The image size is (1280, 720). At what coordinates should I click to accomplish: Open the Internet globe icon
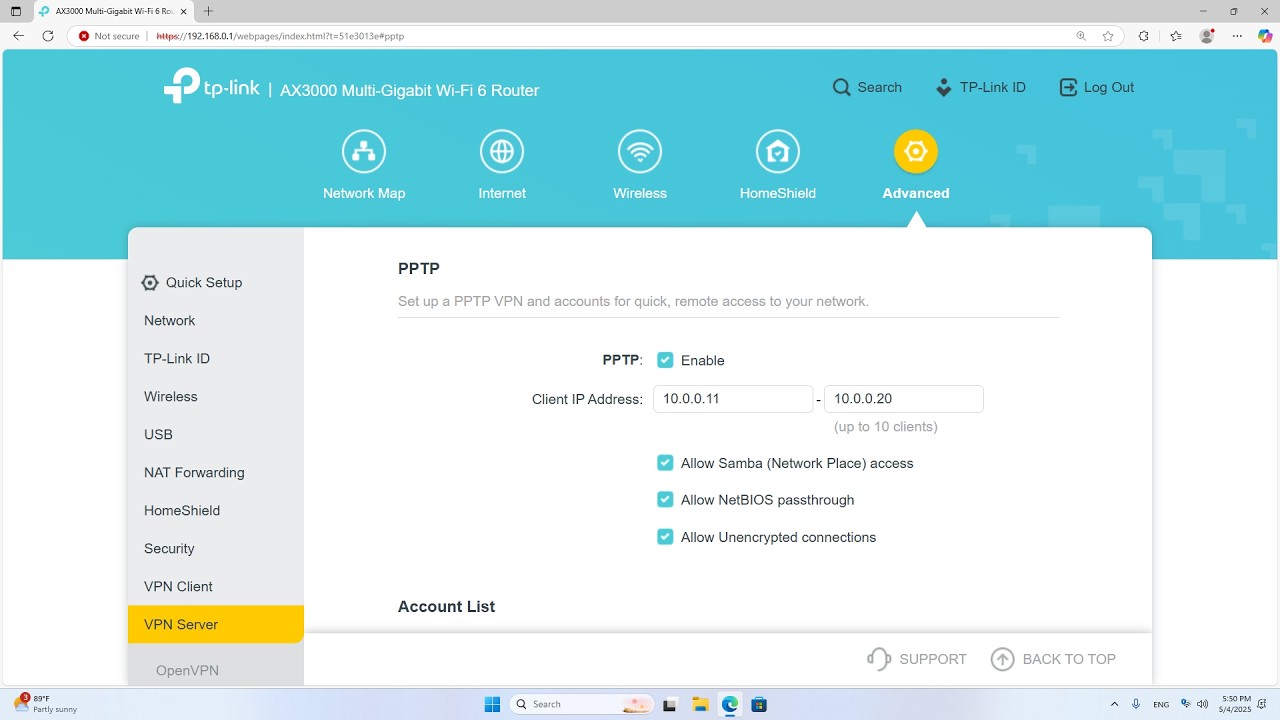(502, 152)
